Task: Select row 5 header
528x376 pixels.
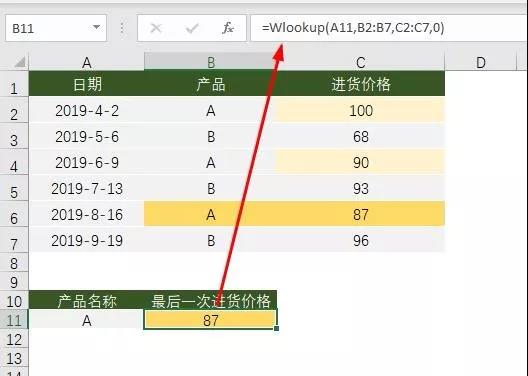Action: tap(14, 188)
